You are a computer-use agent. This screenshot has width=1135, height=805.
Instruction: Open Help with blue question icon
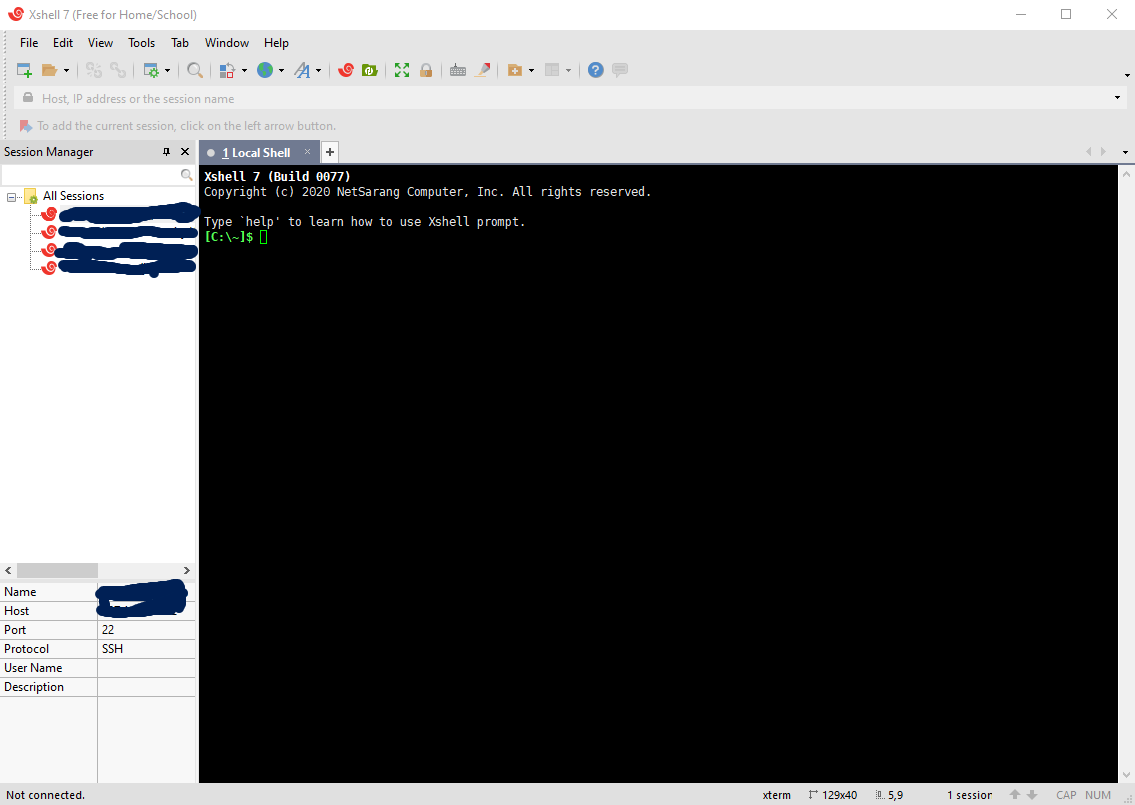coord(595,70)
